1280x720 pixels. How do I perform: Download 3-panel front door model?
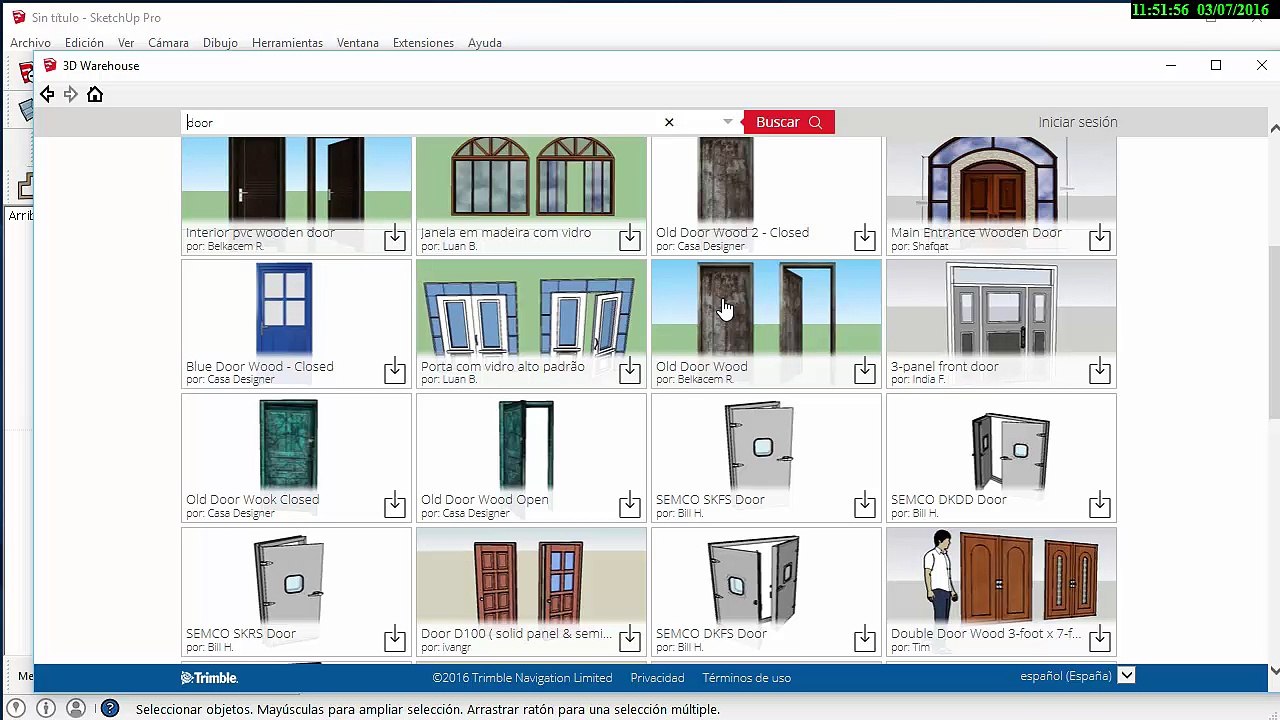1100,371
